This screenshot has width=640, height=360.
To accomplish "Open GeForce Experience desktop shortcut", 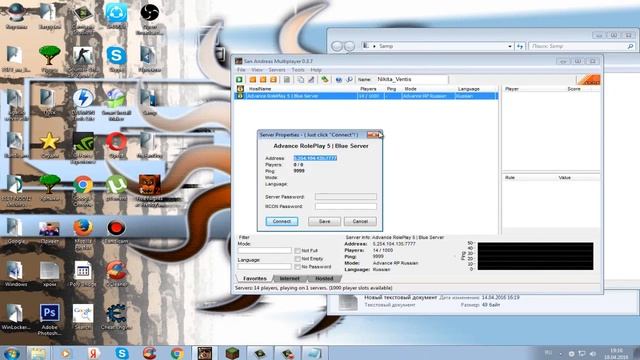I will tap(83, 148).
